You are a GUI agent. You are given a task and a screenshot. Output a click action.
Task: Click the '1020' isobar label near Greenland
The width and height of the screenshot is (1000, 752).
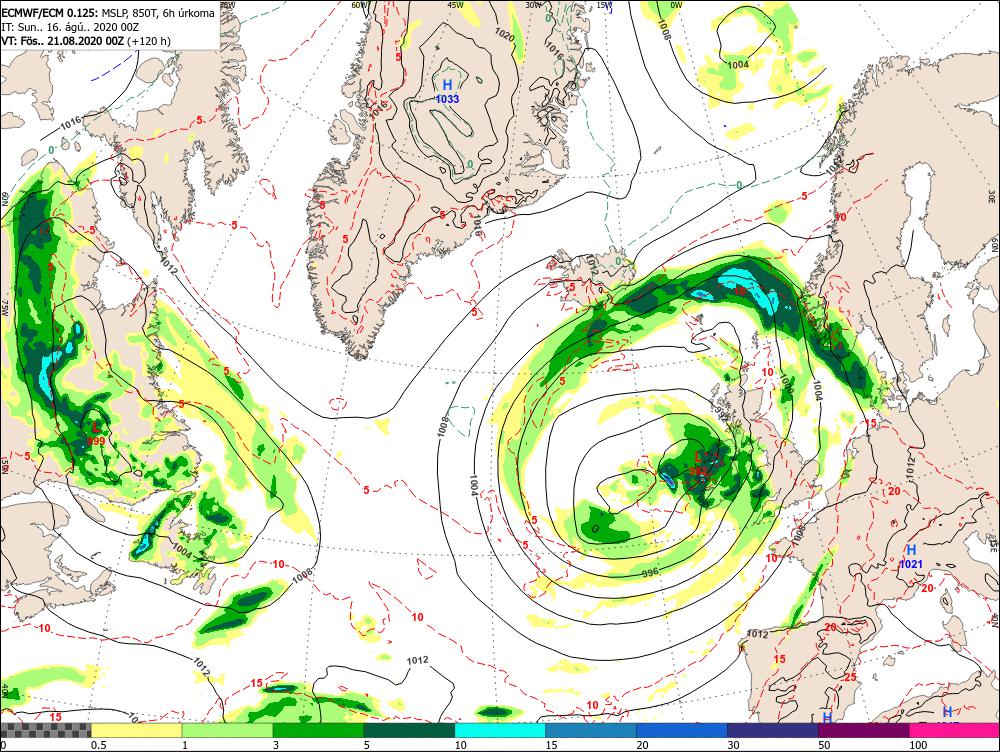point(504,34)
